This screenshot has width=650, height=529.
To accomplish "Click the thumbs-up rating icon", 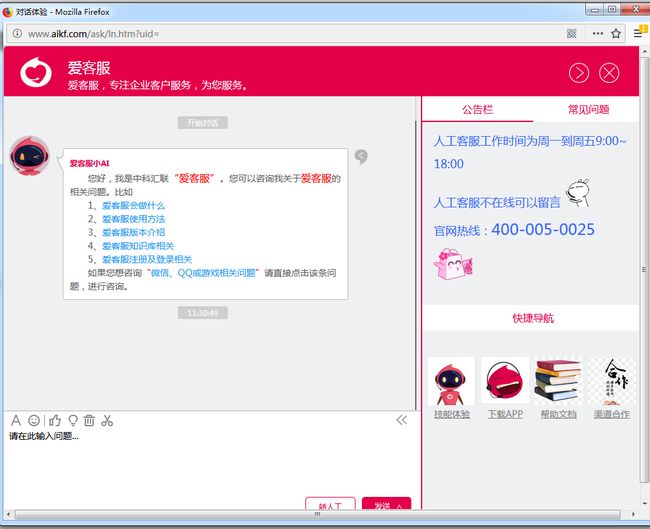I will point(55,420).
